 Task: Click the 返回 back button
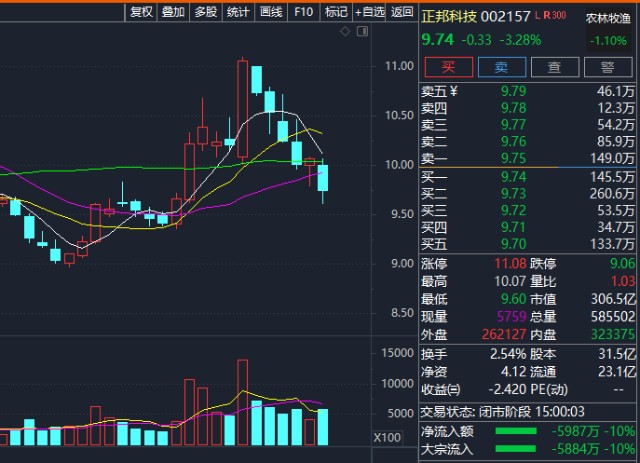click(x=402, y=12)
